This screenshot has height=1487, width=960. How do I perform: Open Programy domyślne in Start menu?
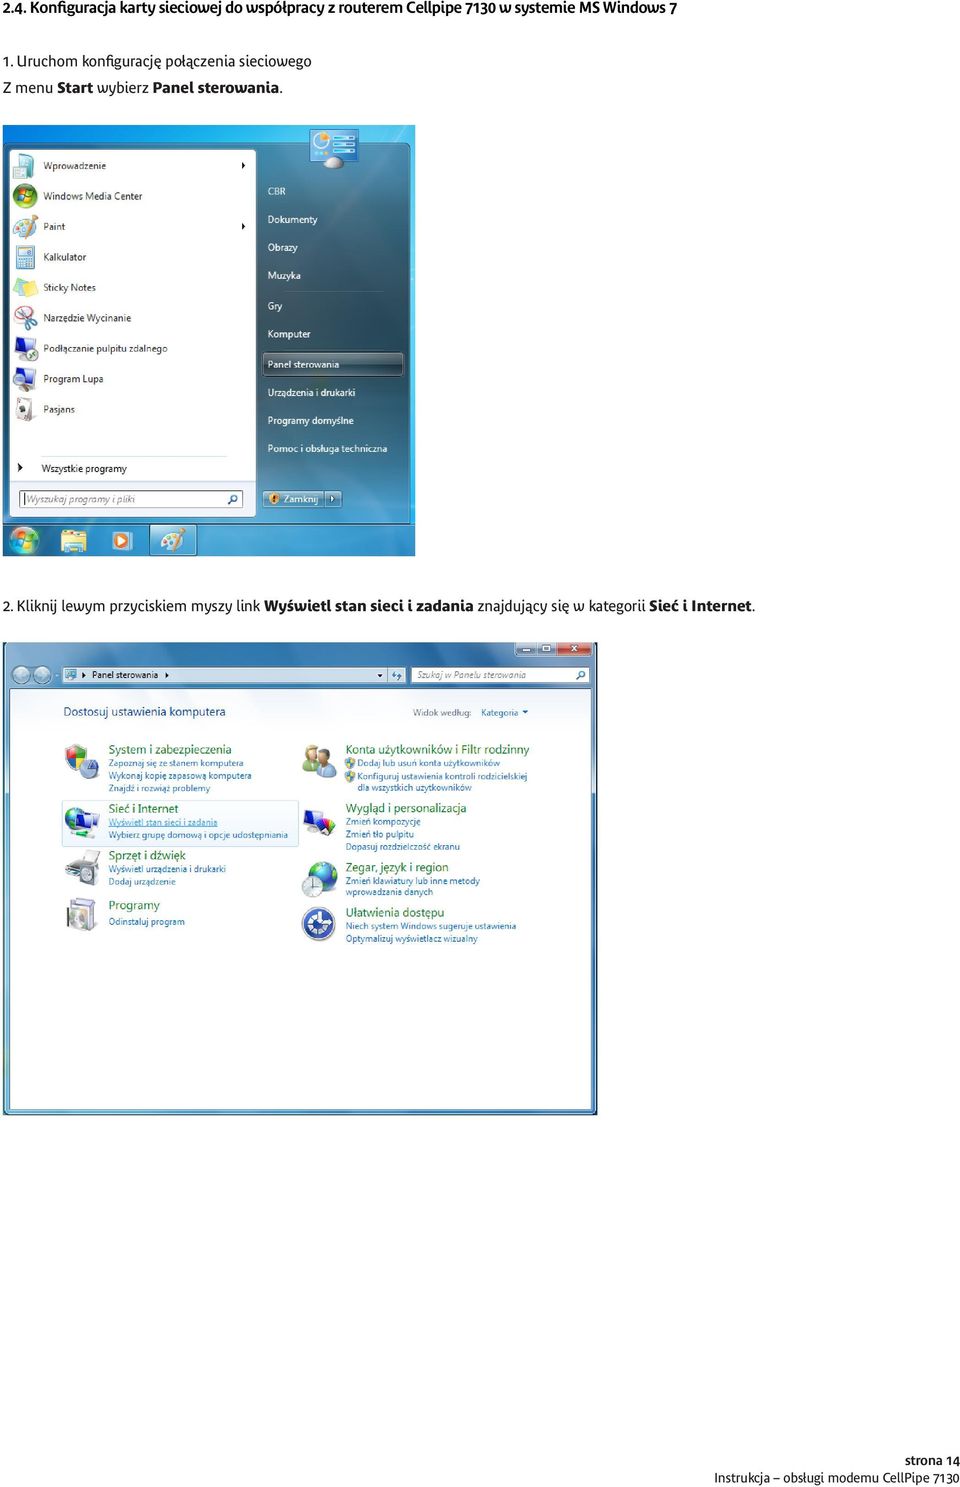coord(310,420)
